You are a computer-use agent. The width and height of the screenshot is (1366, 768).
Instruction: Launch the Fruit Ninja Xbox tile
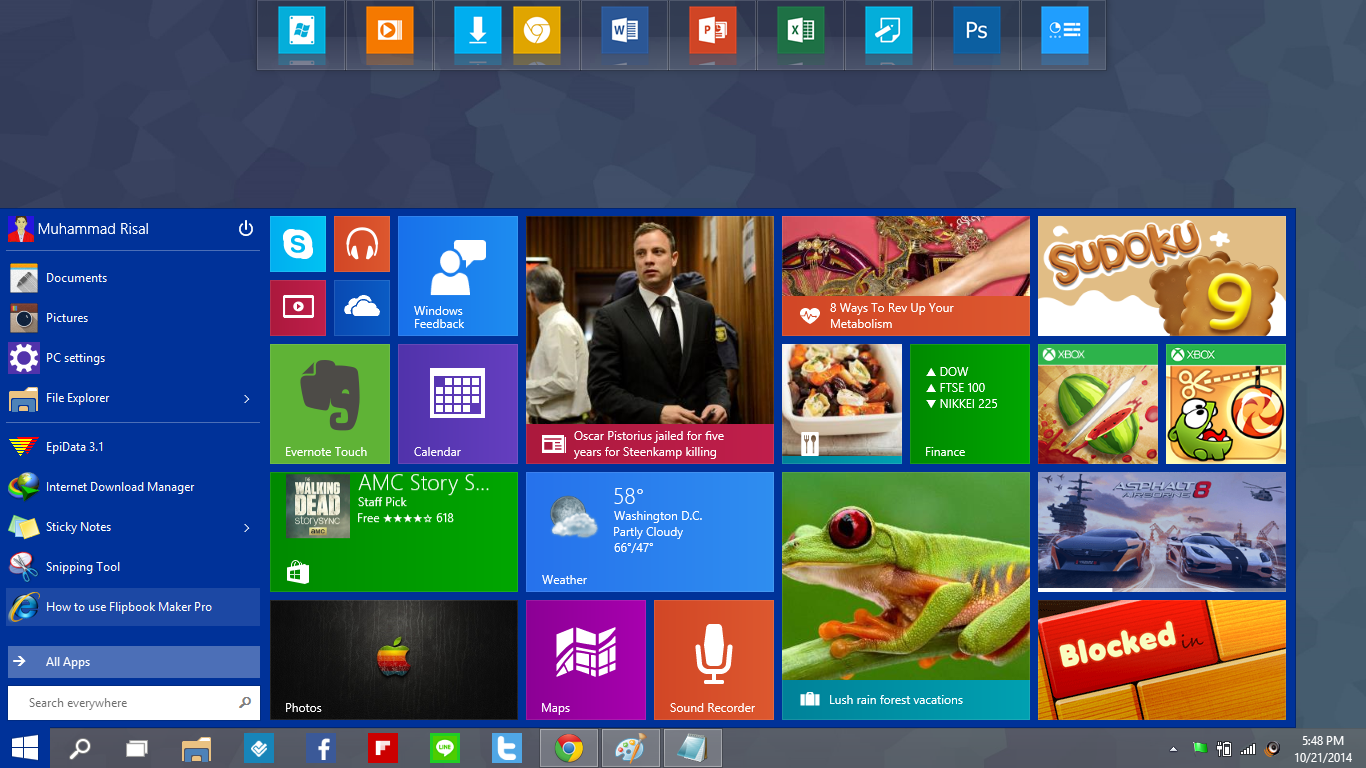[x=1098, y=404]
